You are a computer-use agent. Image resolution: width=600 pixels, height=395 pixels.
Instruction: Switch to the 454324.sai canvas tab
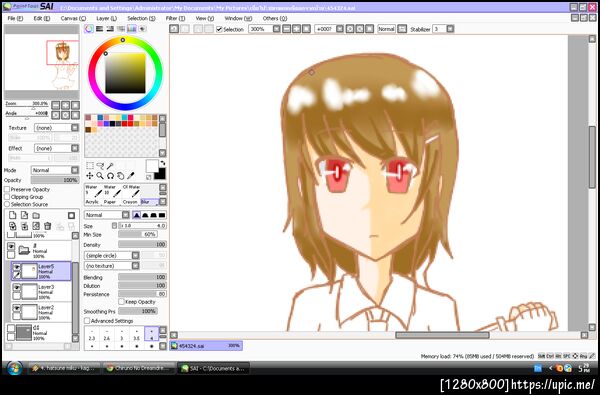206,346
